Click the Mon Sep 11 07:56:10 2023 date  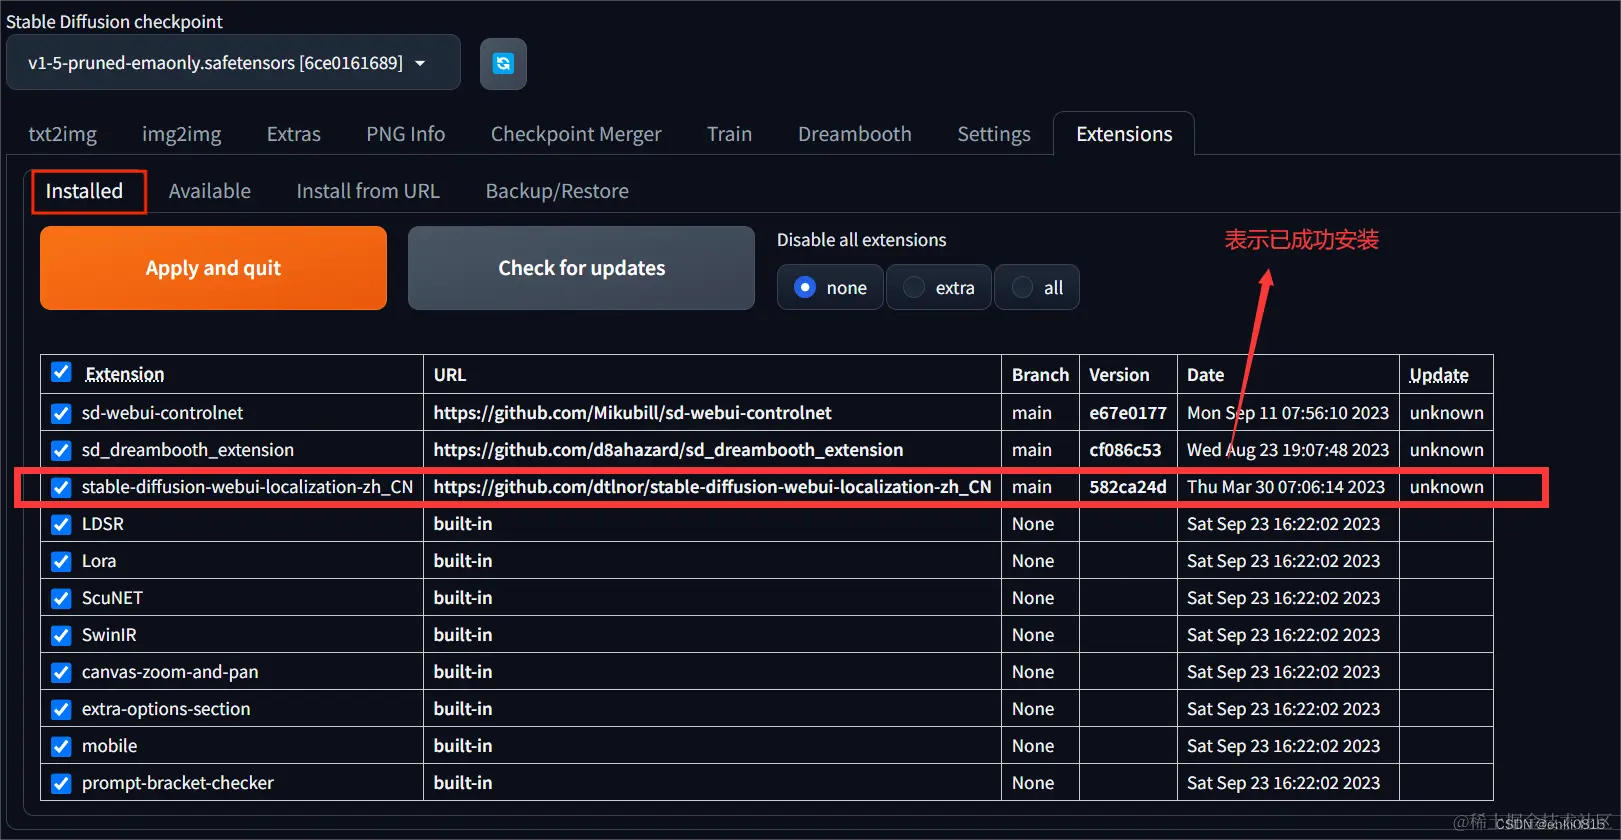(1288, 413)
